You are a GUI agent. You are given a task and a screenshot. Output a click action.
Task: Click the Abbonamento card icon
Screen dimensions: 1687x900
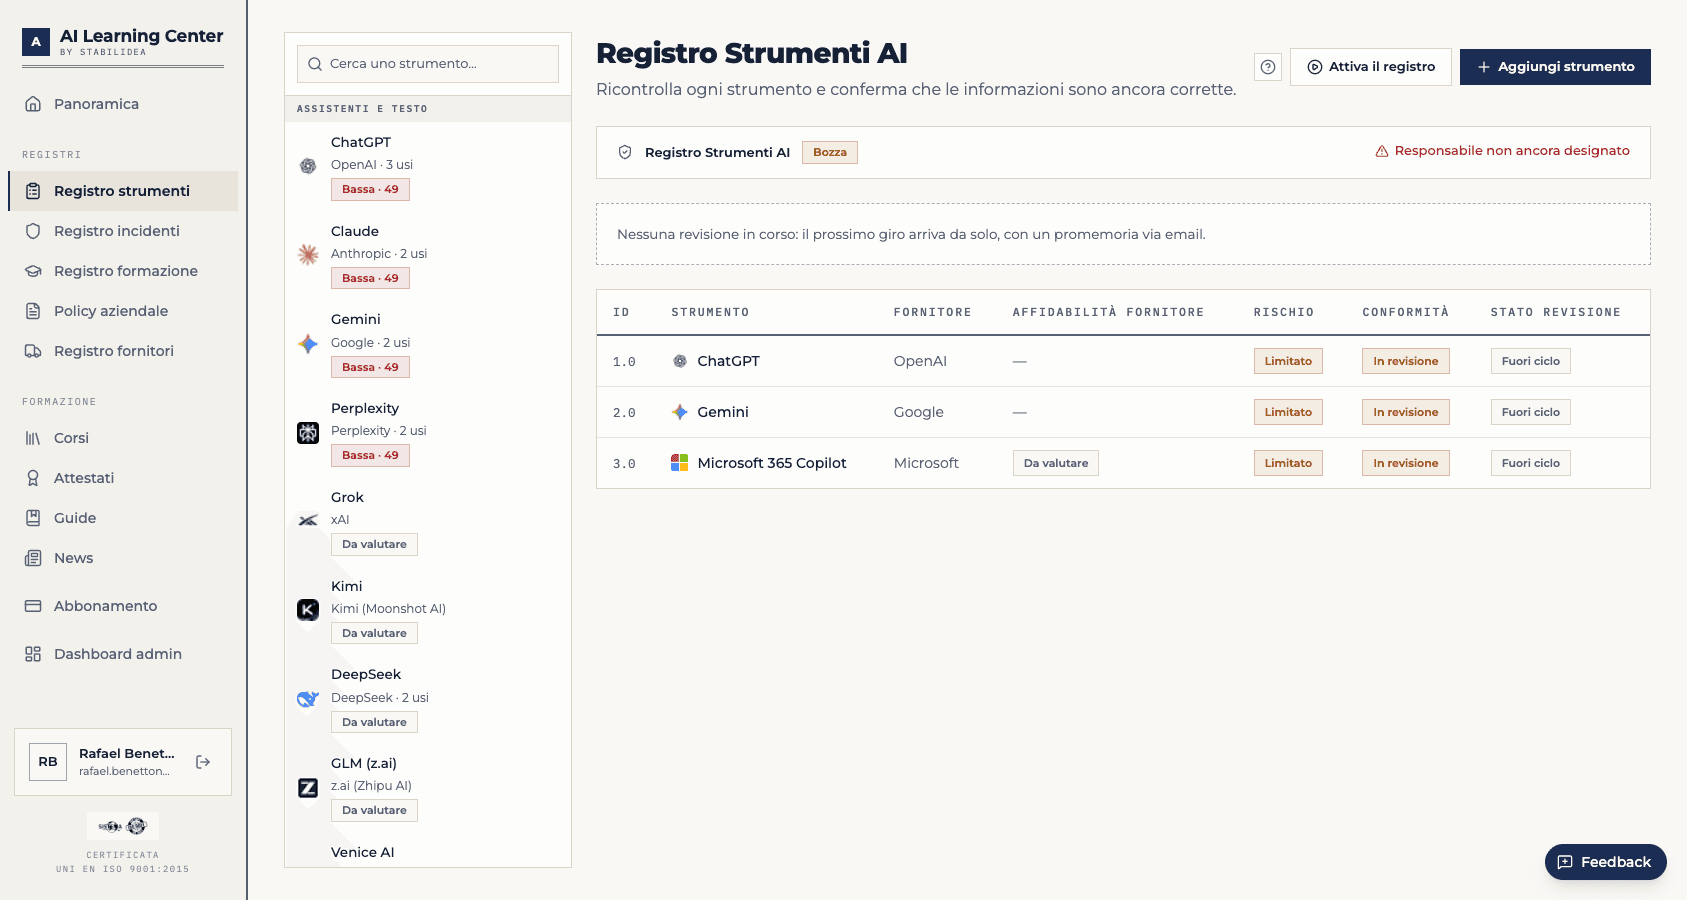tap(33, 606)
